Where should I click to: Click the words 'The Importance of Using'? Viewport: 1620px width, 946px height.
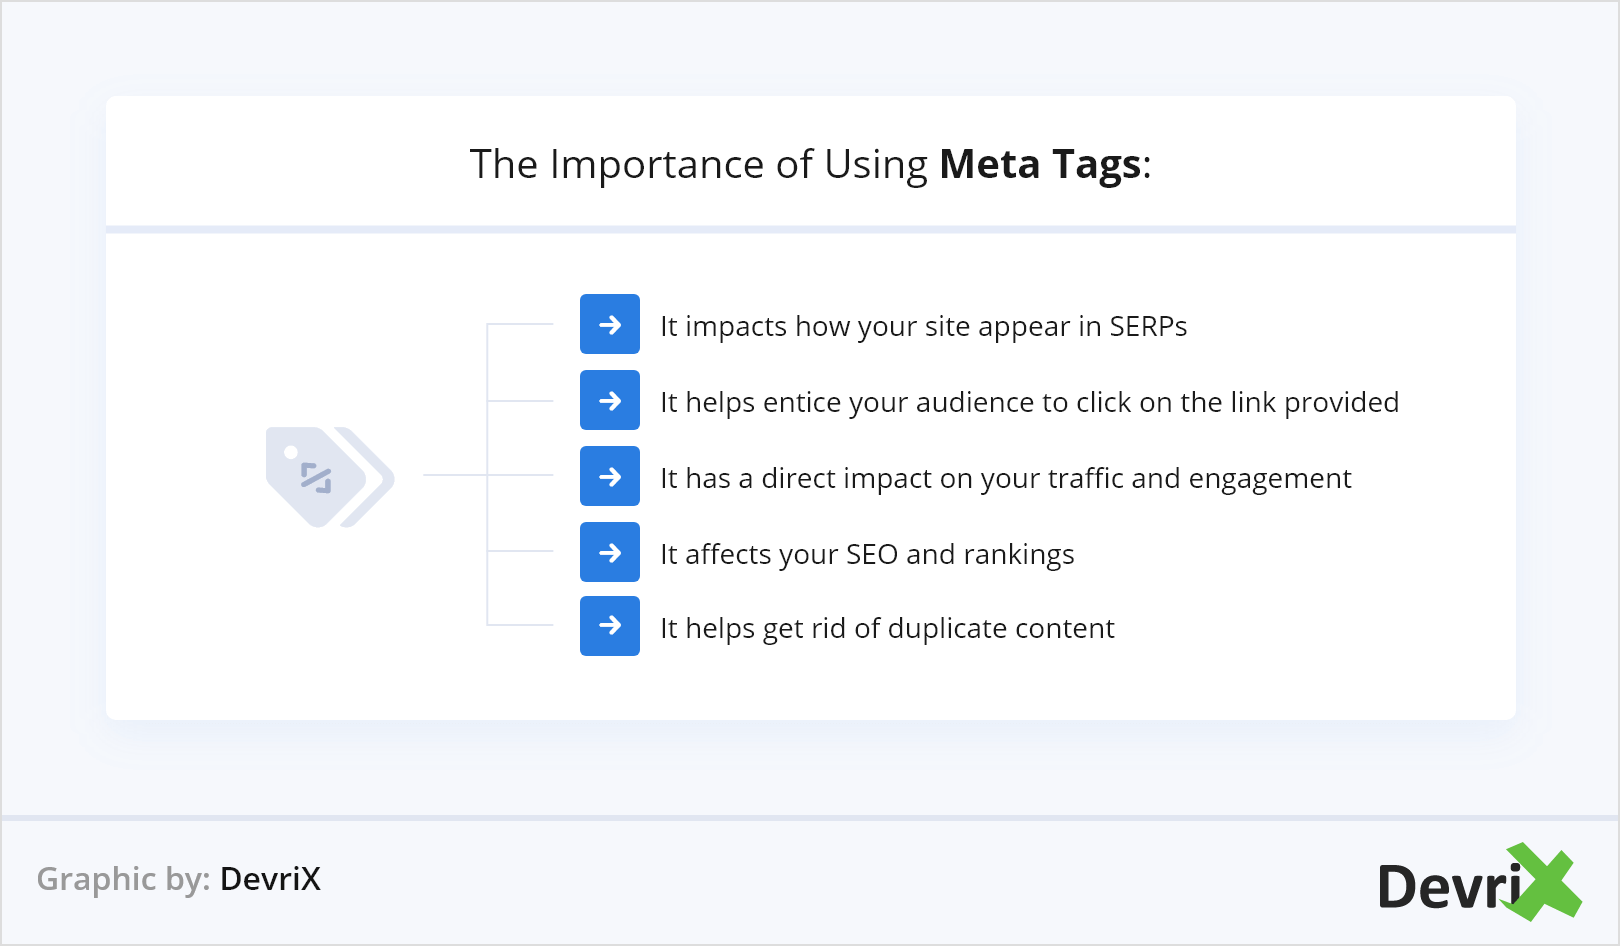[698, 164]
